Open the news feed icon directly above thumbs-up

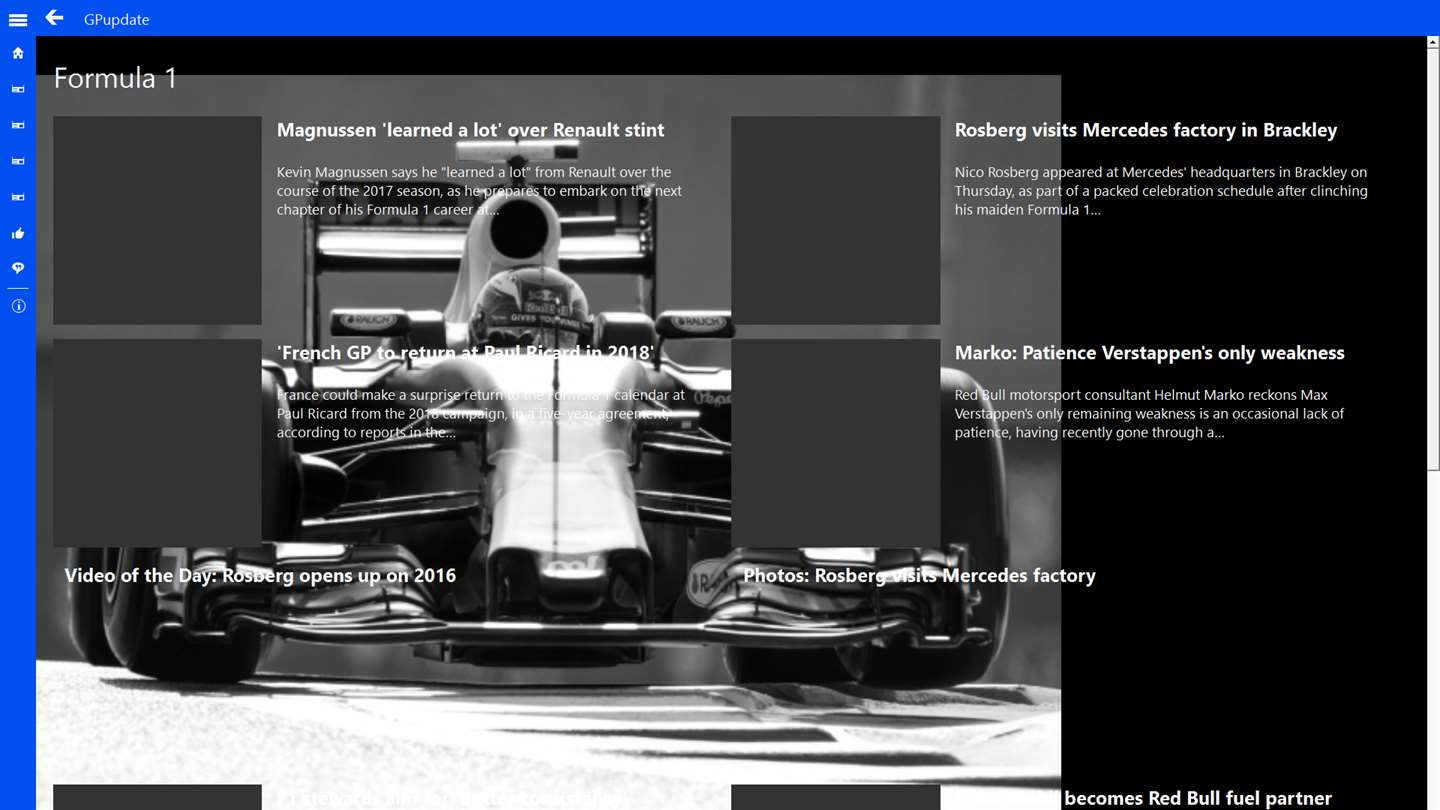18,197
